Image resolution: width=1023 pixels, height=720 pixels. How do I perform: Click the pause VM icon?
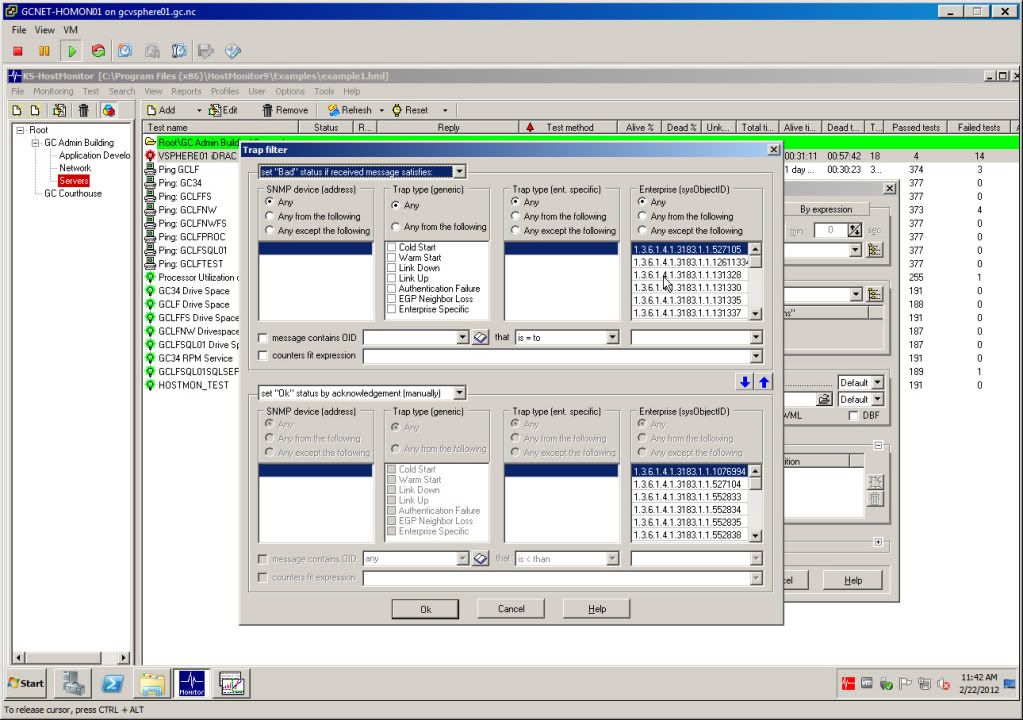point(44,51)
